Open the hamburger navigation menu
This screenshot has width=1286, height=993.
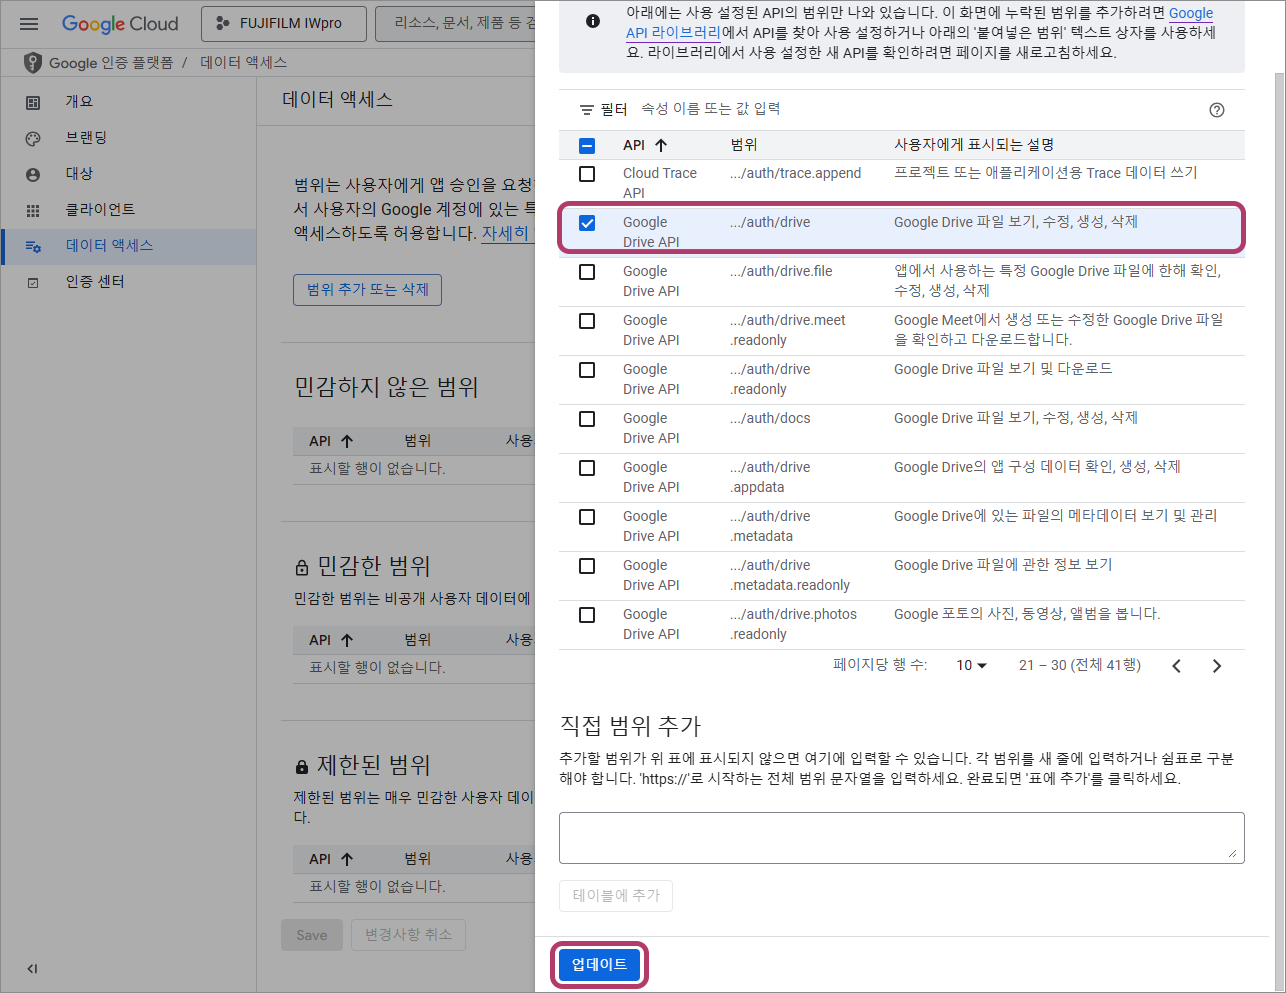point(29,23)
